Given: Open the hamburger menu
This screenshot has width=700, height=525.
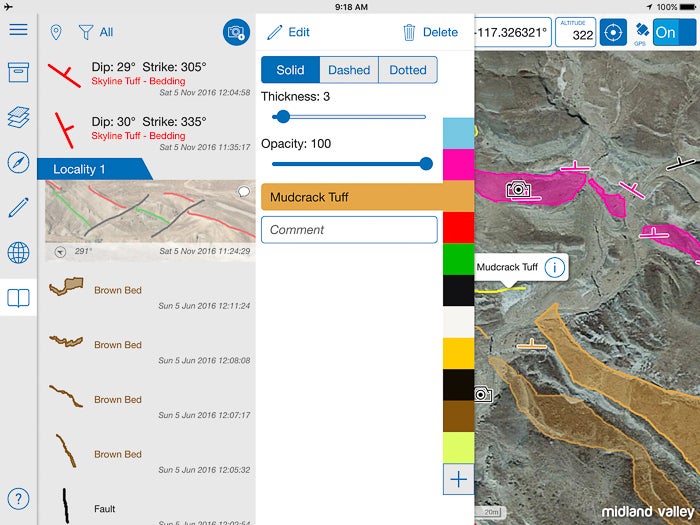Looking at the screenshot, I should pos(18,29).
